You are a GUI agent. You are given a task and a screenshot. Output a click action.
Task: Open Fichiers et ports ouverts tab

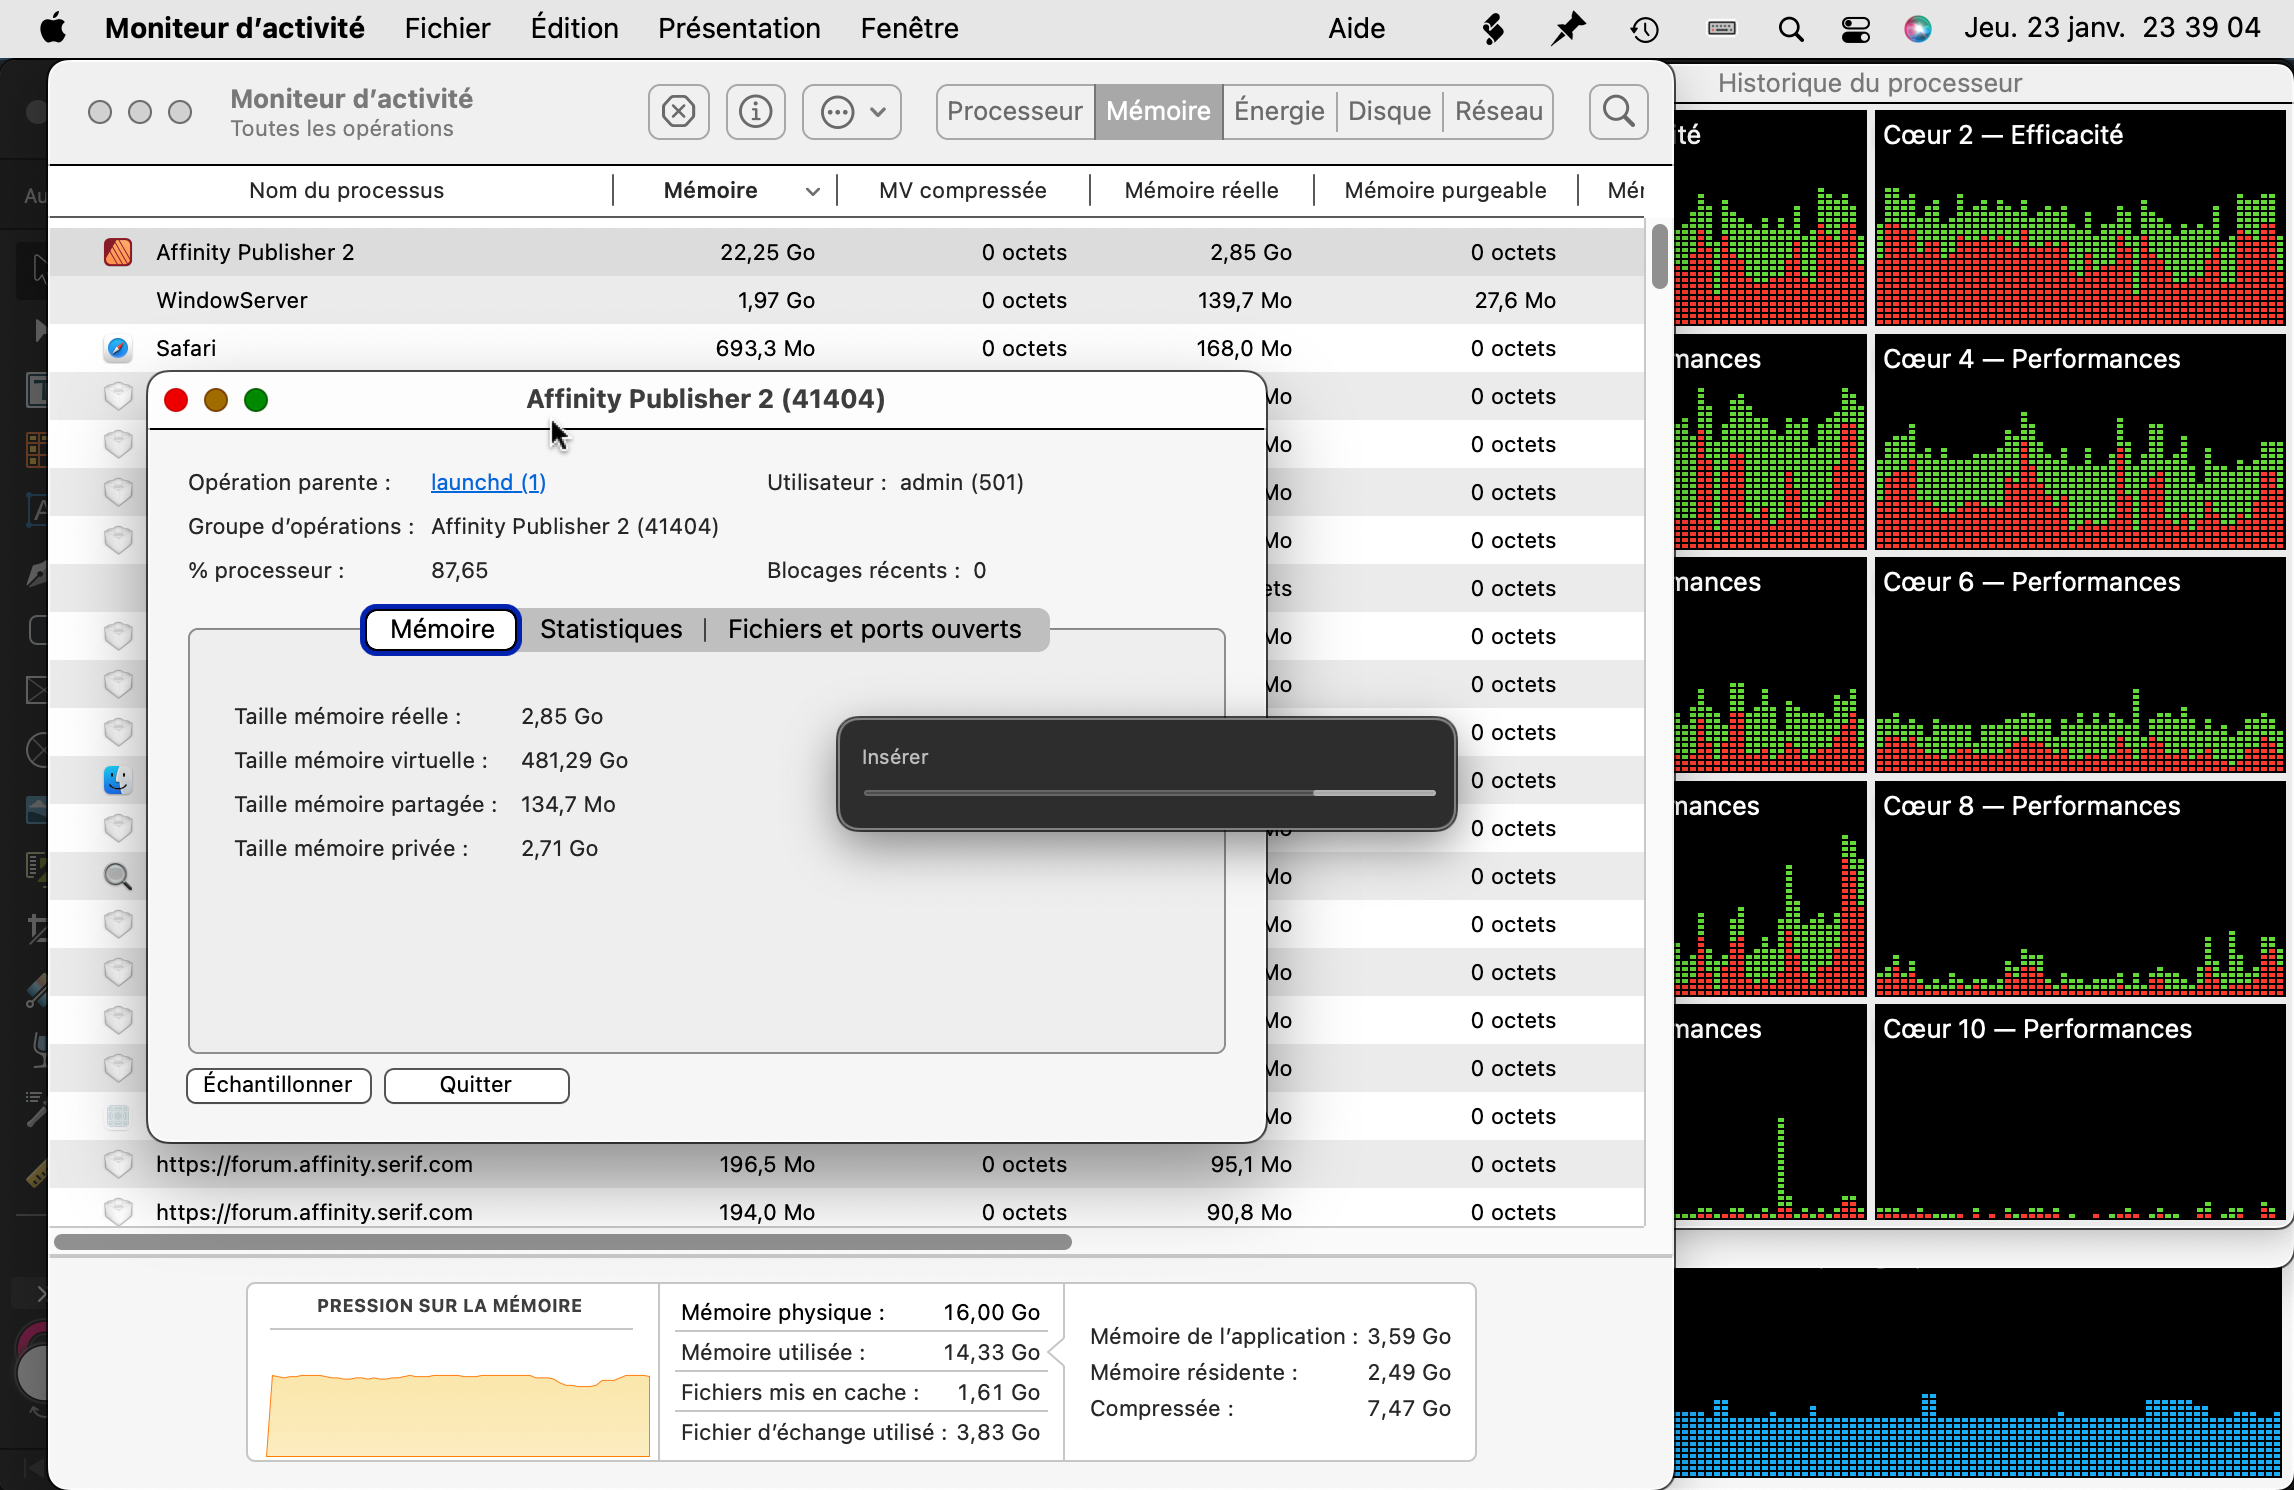point(874,629)
